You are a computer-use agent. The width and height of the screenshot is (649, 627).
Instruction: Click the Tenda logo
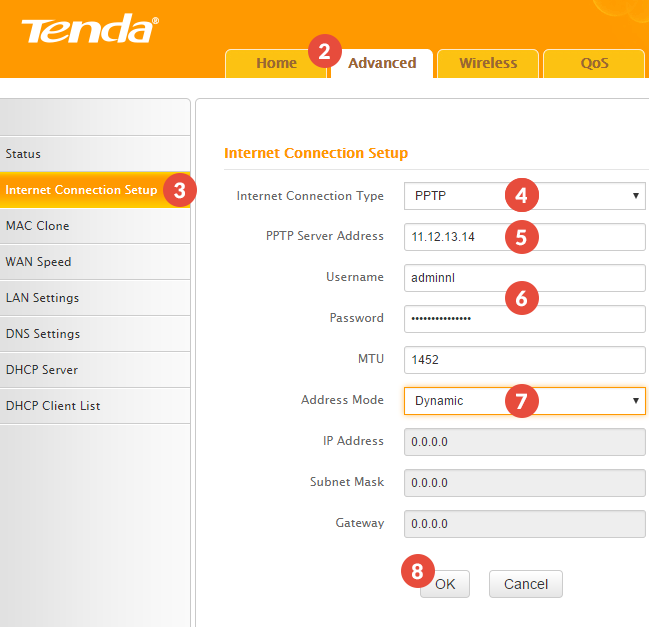pyautogui.click(x=90, y=29)
